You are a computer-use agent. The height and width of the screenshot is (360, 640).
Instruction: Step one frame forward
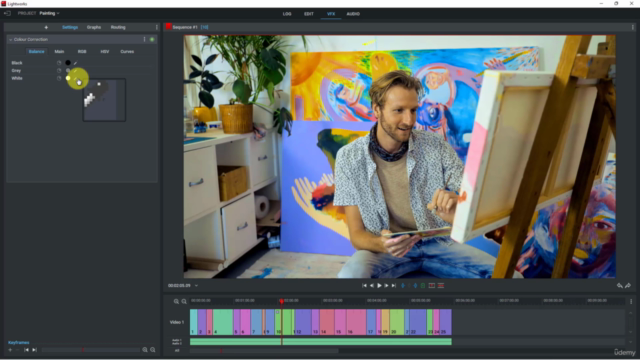386,286
